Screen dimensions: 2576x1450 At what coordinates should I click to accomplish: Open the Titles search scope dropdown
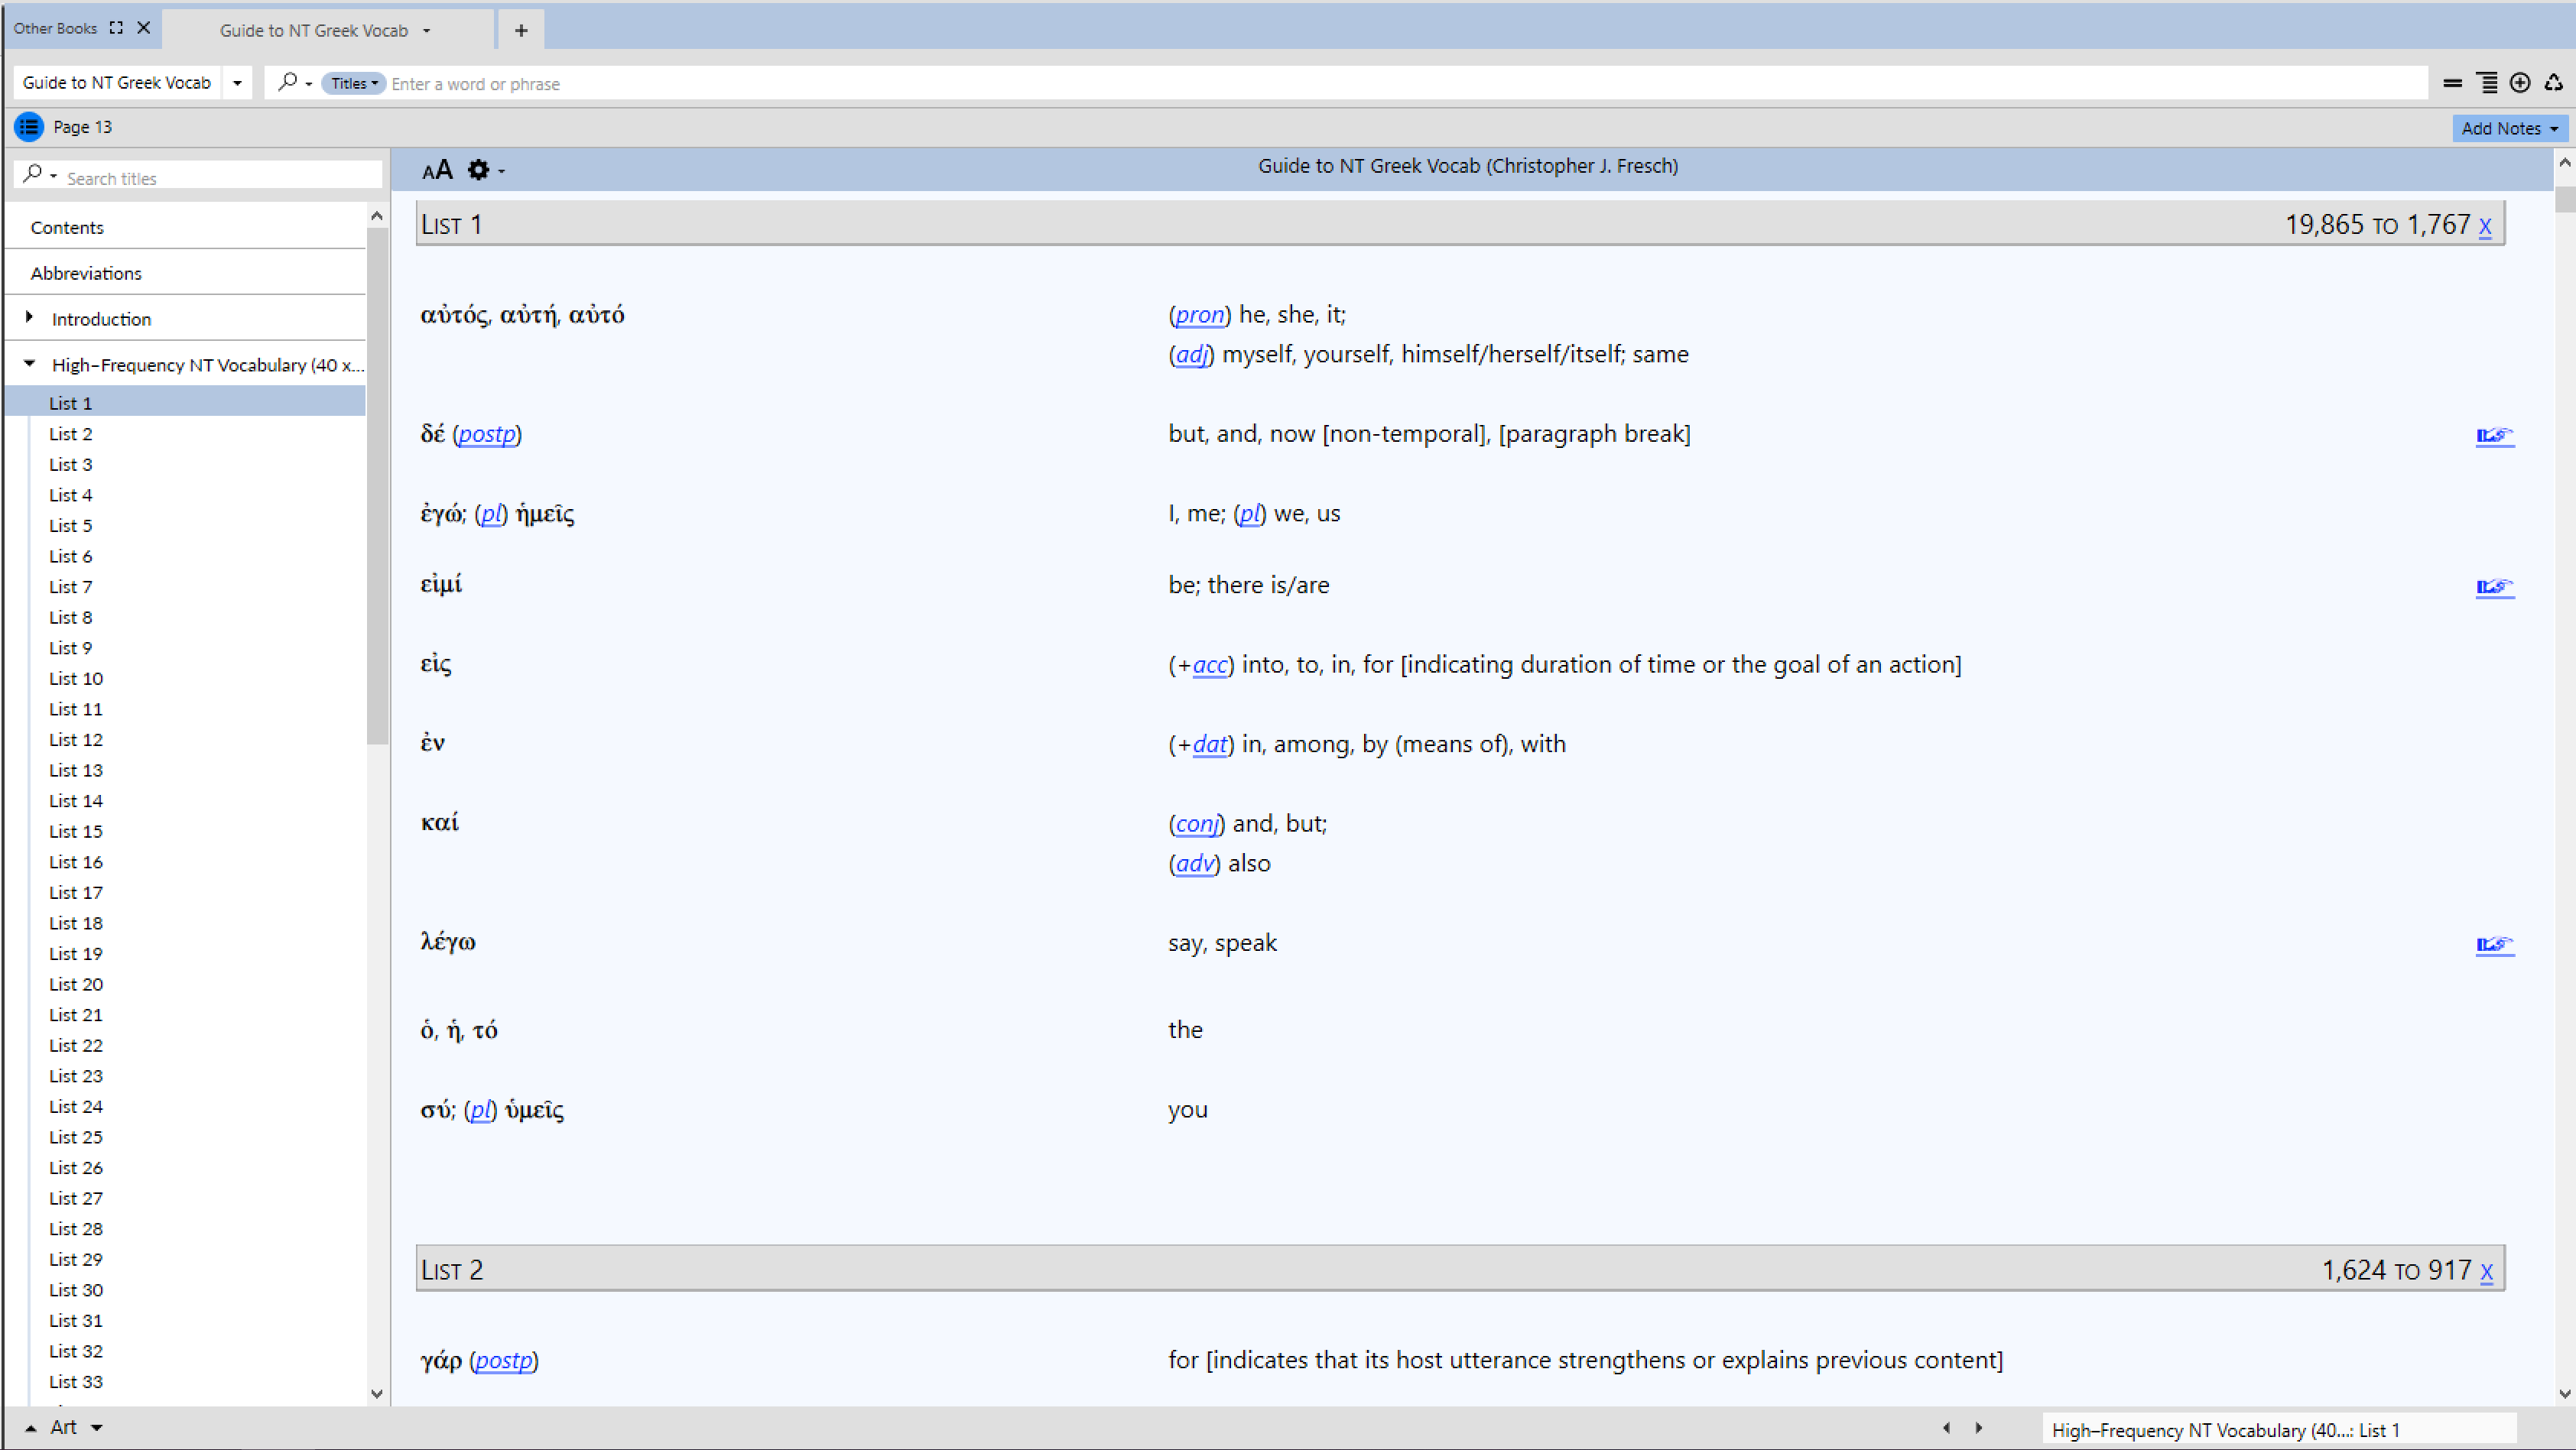coord(354,84)
